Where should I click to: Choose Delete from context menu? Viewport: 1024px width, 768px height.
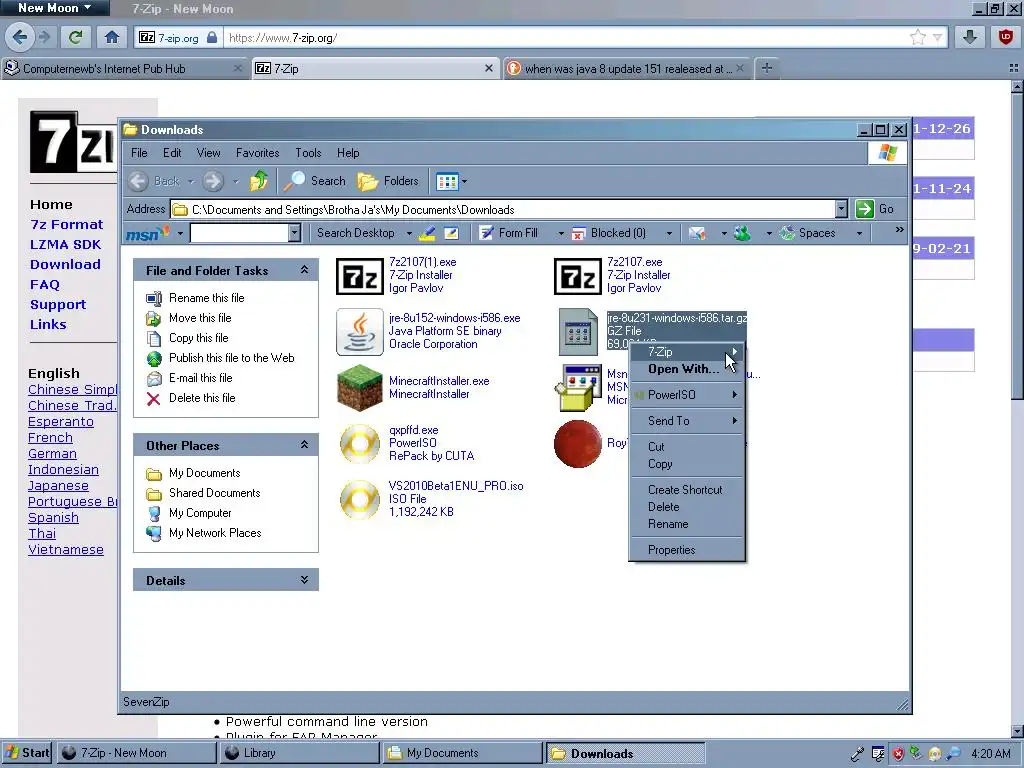[686, 507]
